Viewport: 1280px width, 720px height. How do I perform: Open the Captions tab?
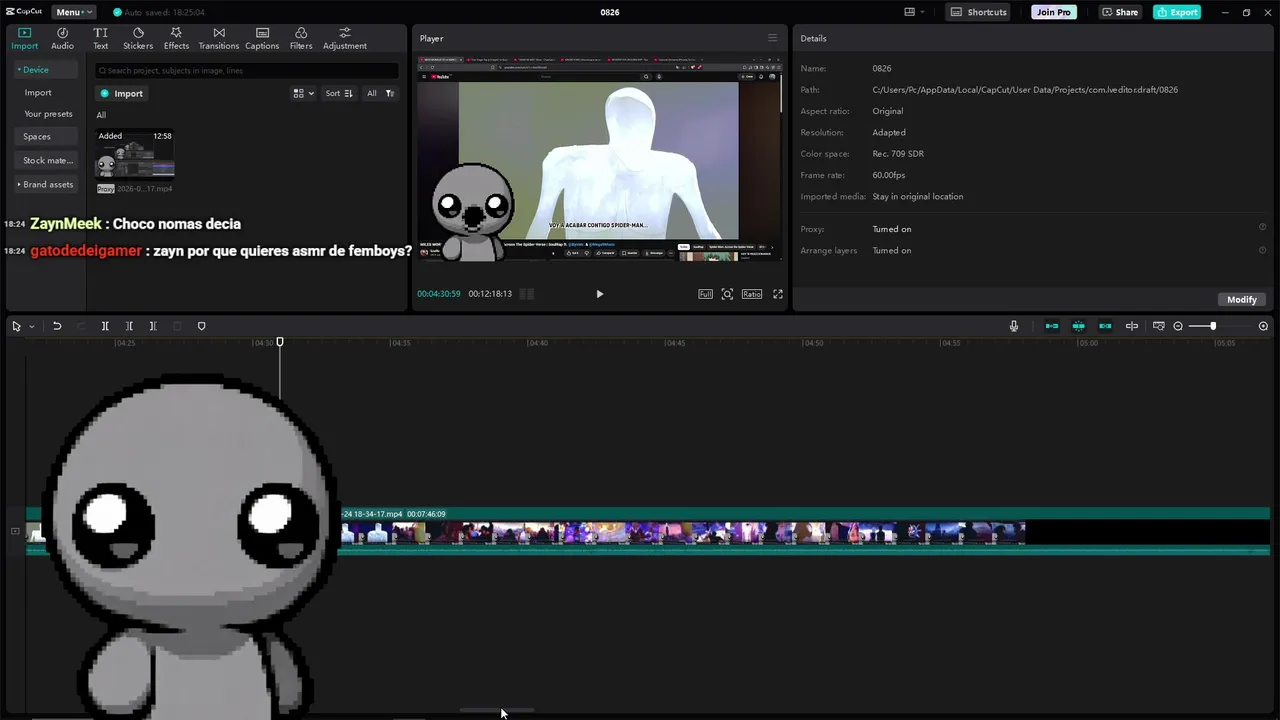262,39
